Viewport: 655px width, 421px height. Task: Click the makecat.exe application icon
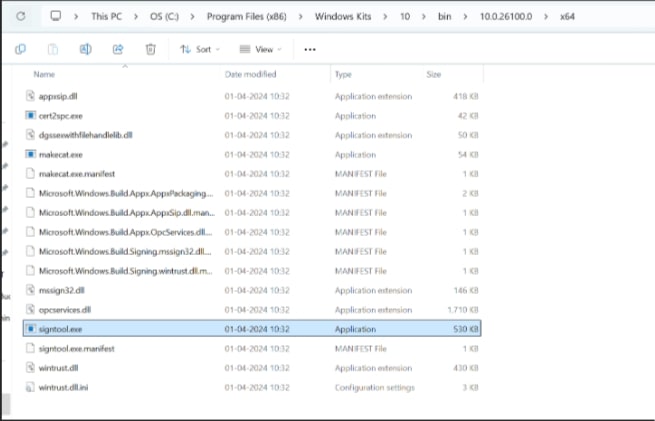[x=30, y=154]
